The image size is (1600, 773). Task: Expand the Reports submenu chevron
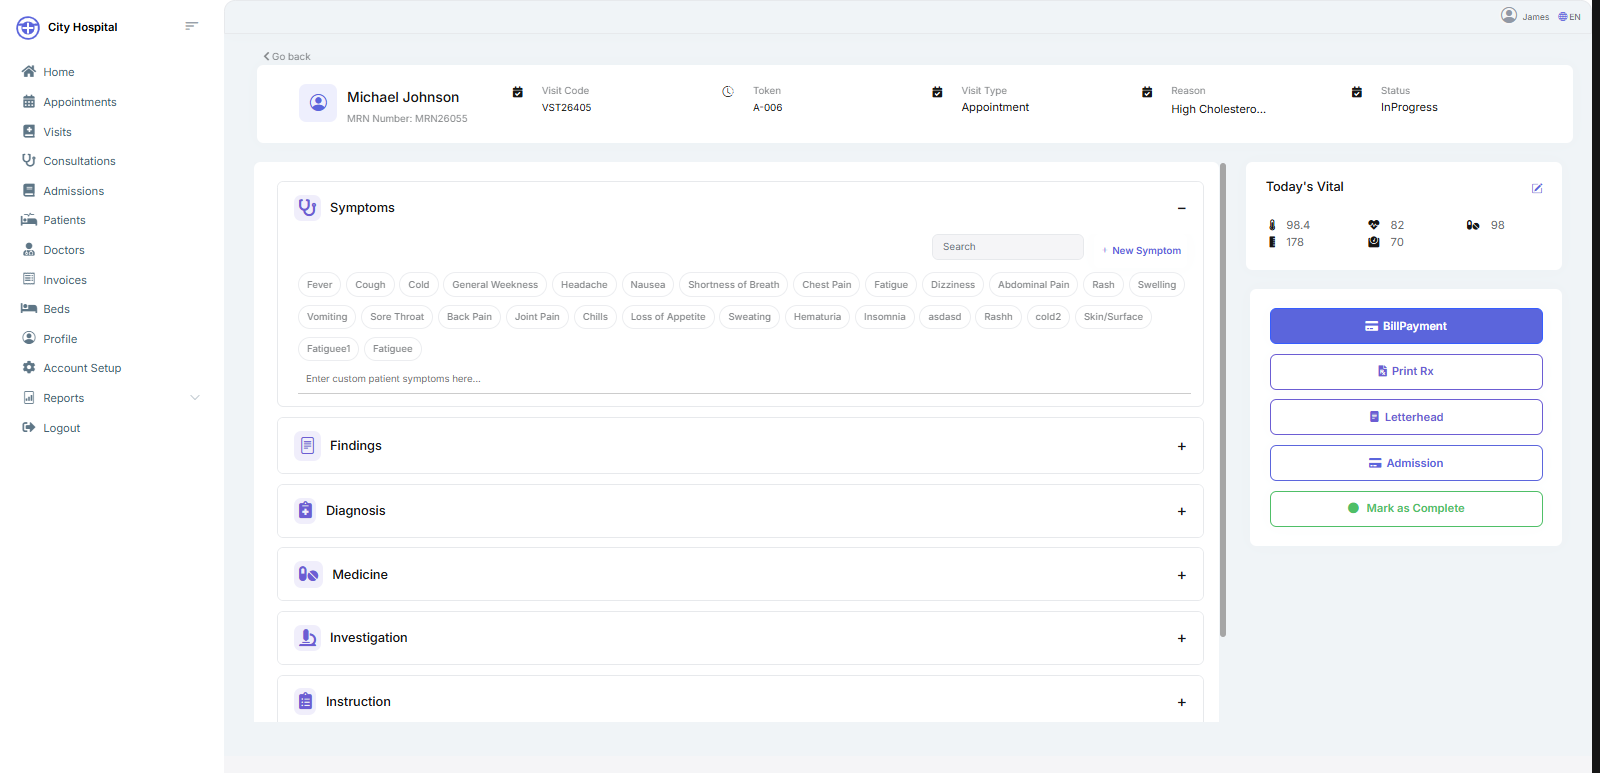coord(195,398)
